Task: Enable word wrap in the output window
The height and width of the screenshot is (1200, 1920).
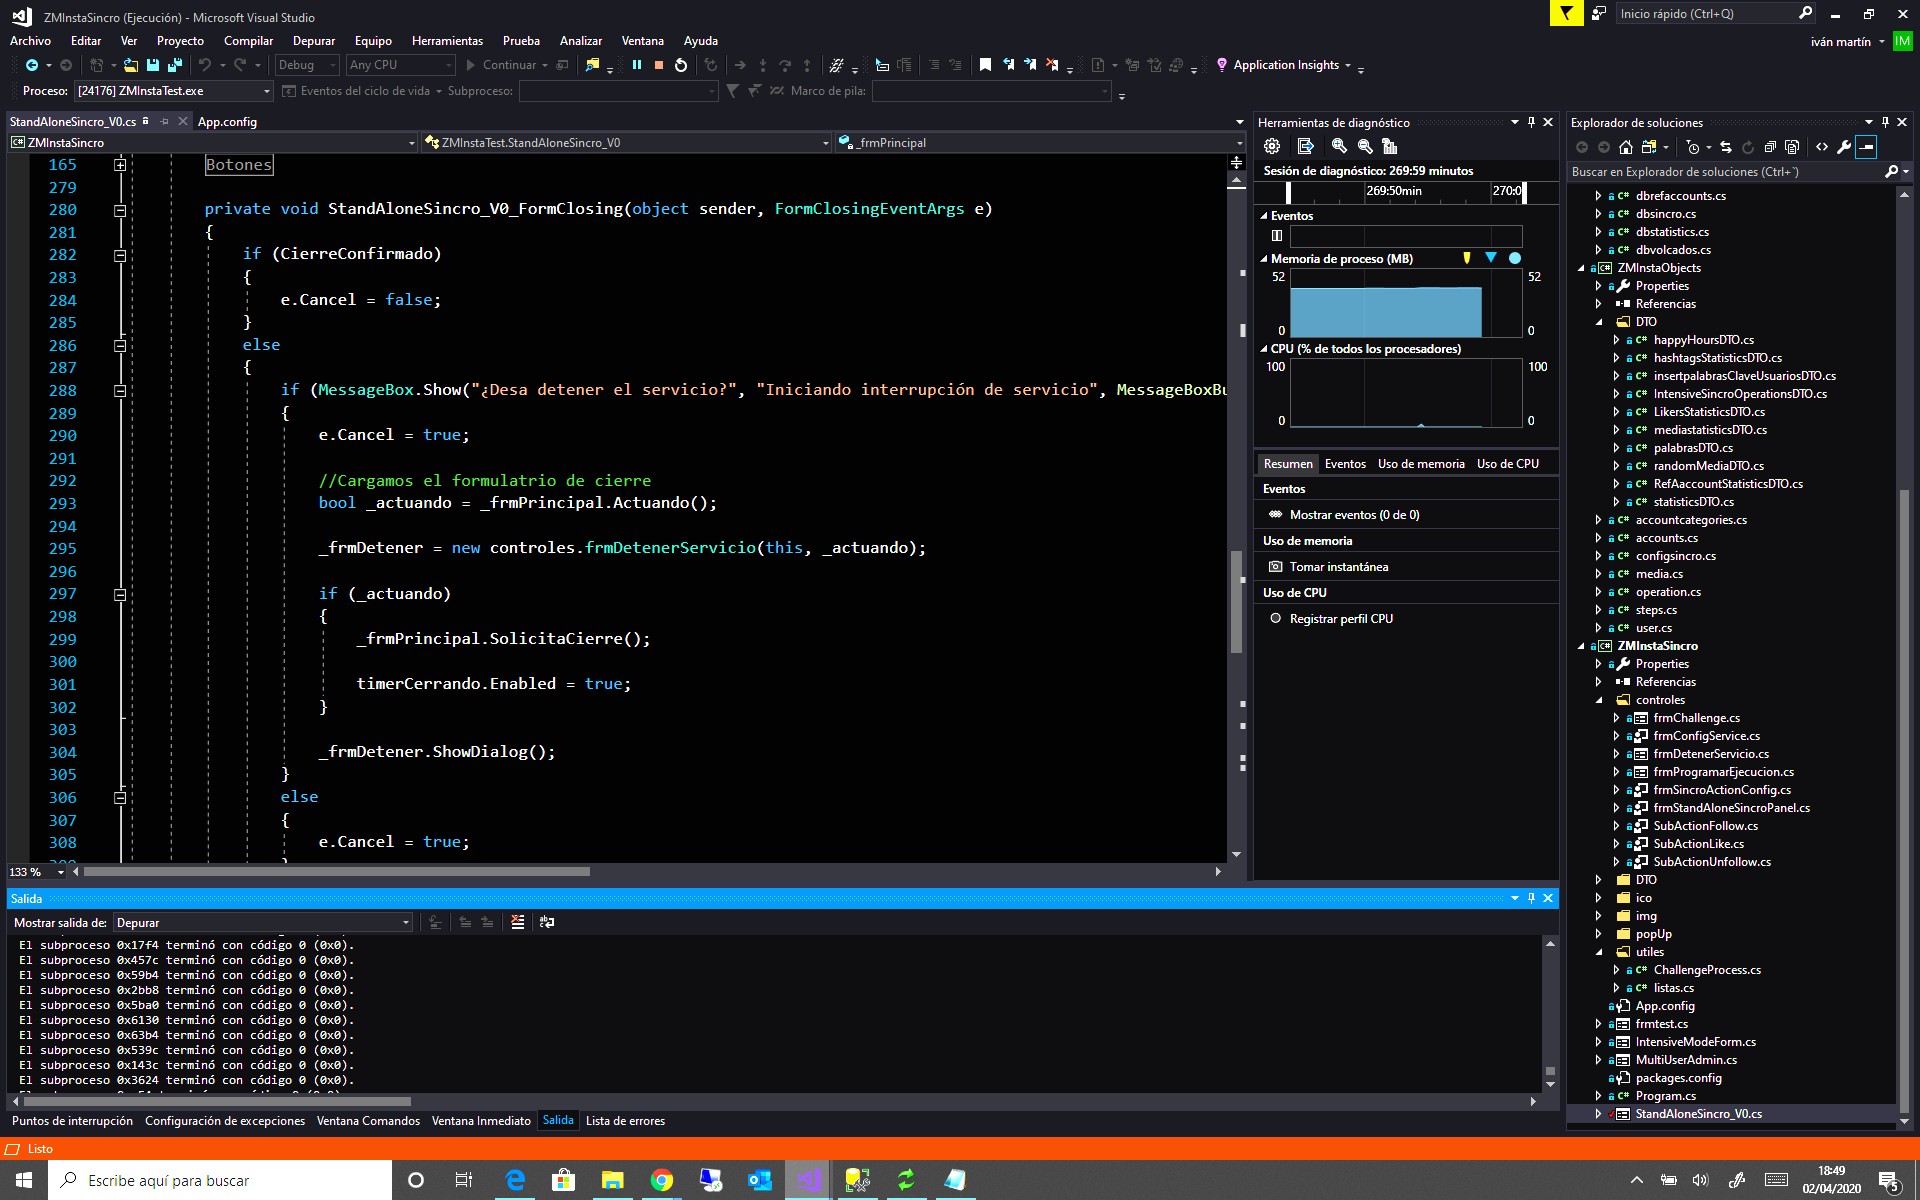Action: [x=546, y=922]
